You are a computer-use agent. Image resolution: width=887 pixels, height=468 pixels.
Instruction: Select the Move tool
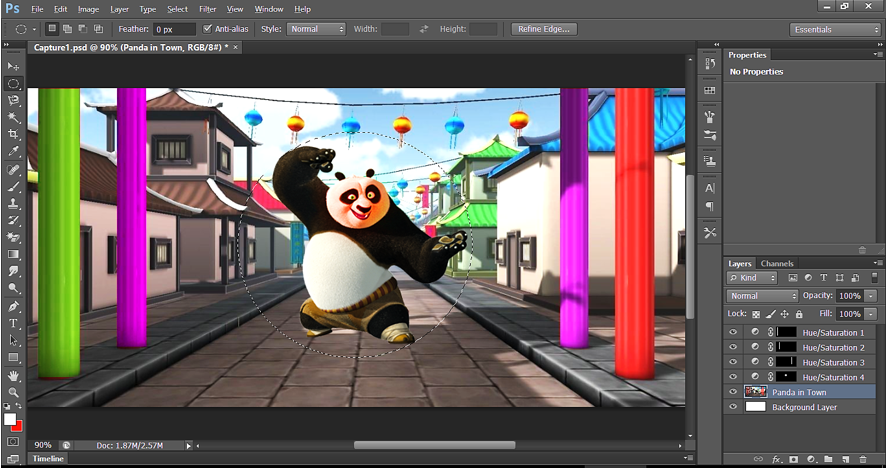[13, 67]
